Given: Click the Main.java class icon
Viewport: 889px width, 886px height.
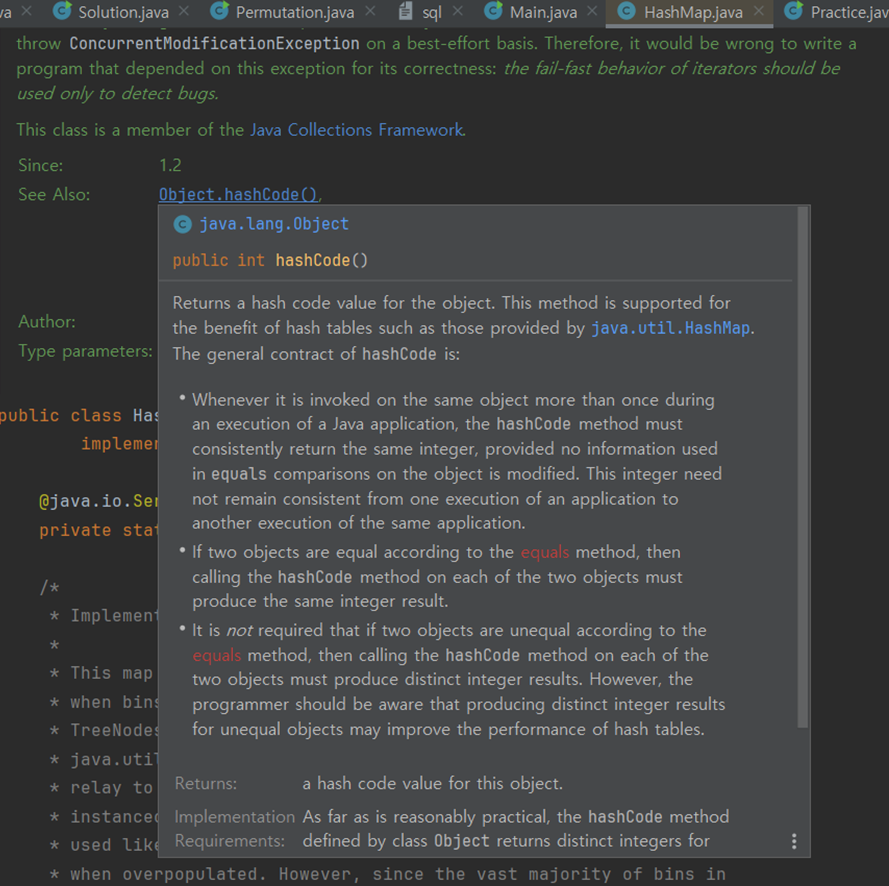Looking at the screenshot, I should click(x=493, y=10).
